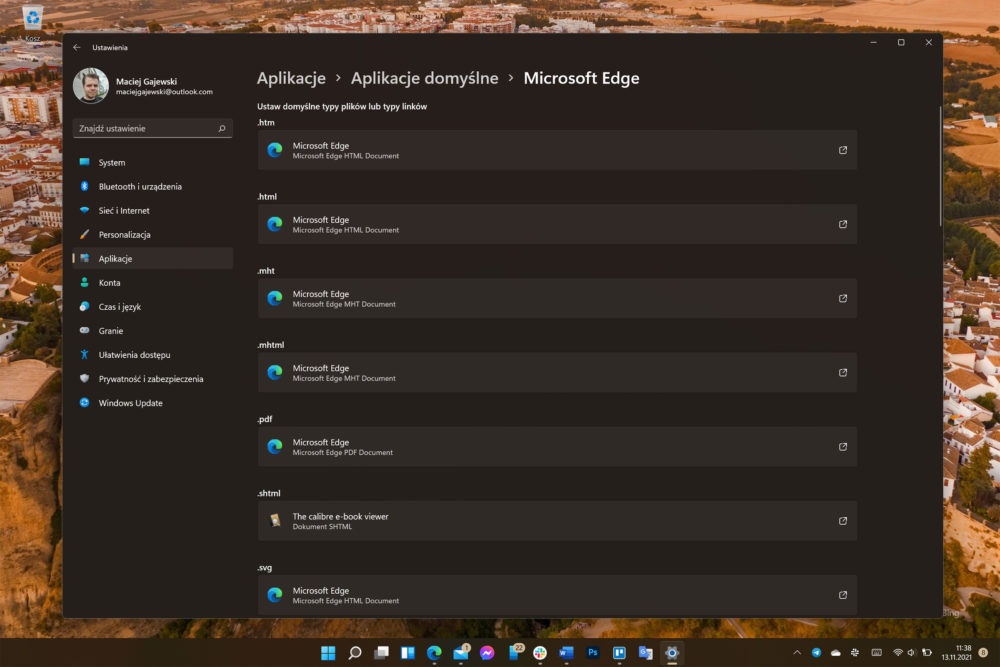
Task: Go to Aplikacje domyślne in the breadcrumb
Action: point(424,78)
